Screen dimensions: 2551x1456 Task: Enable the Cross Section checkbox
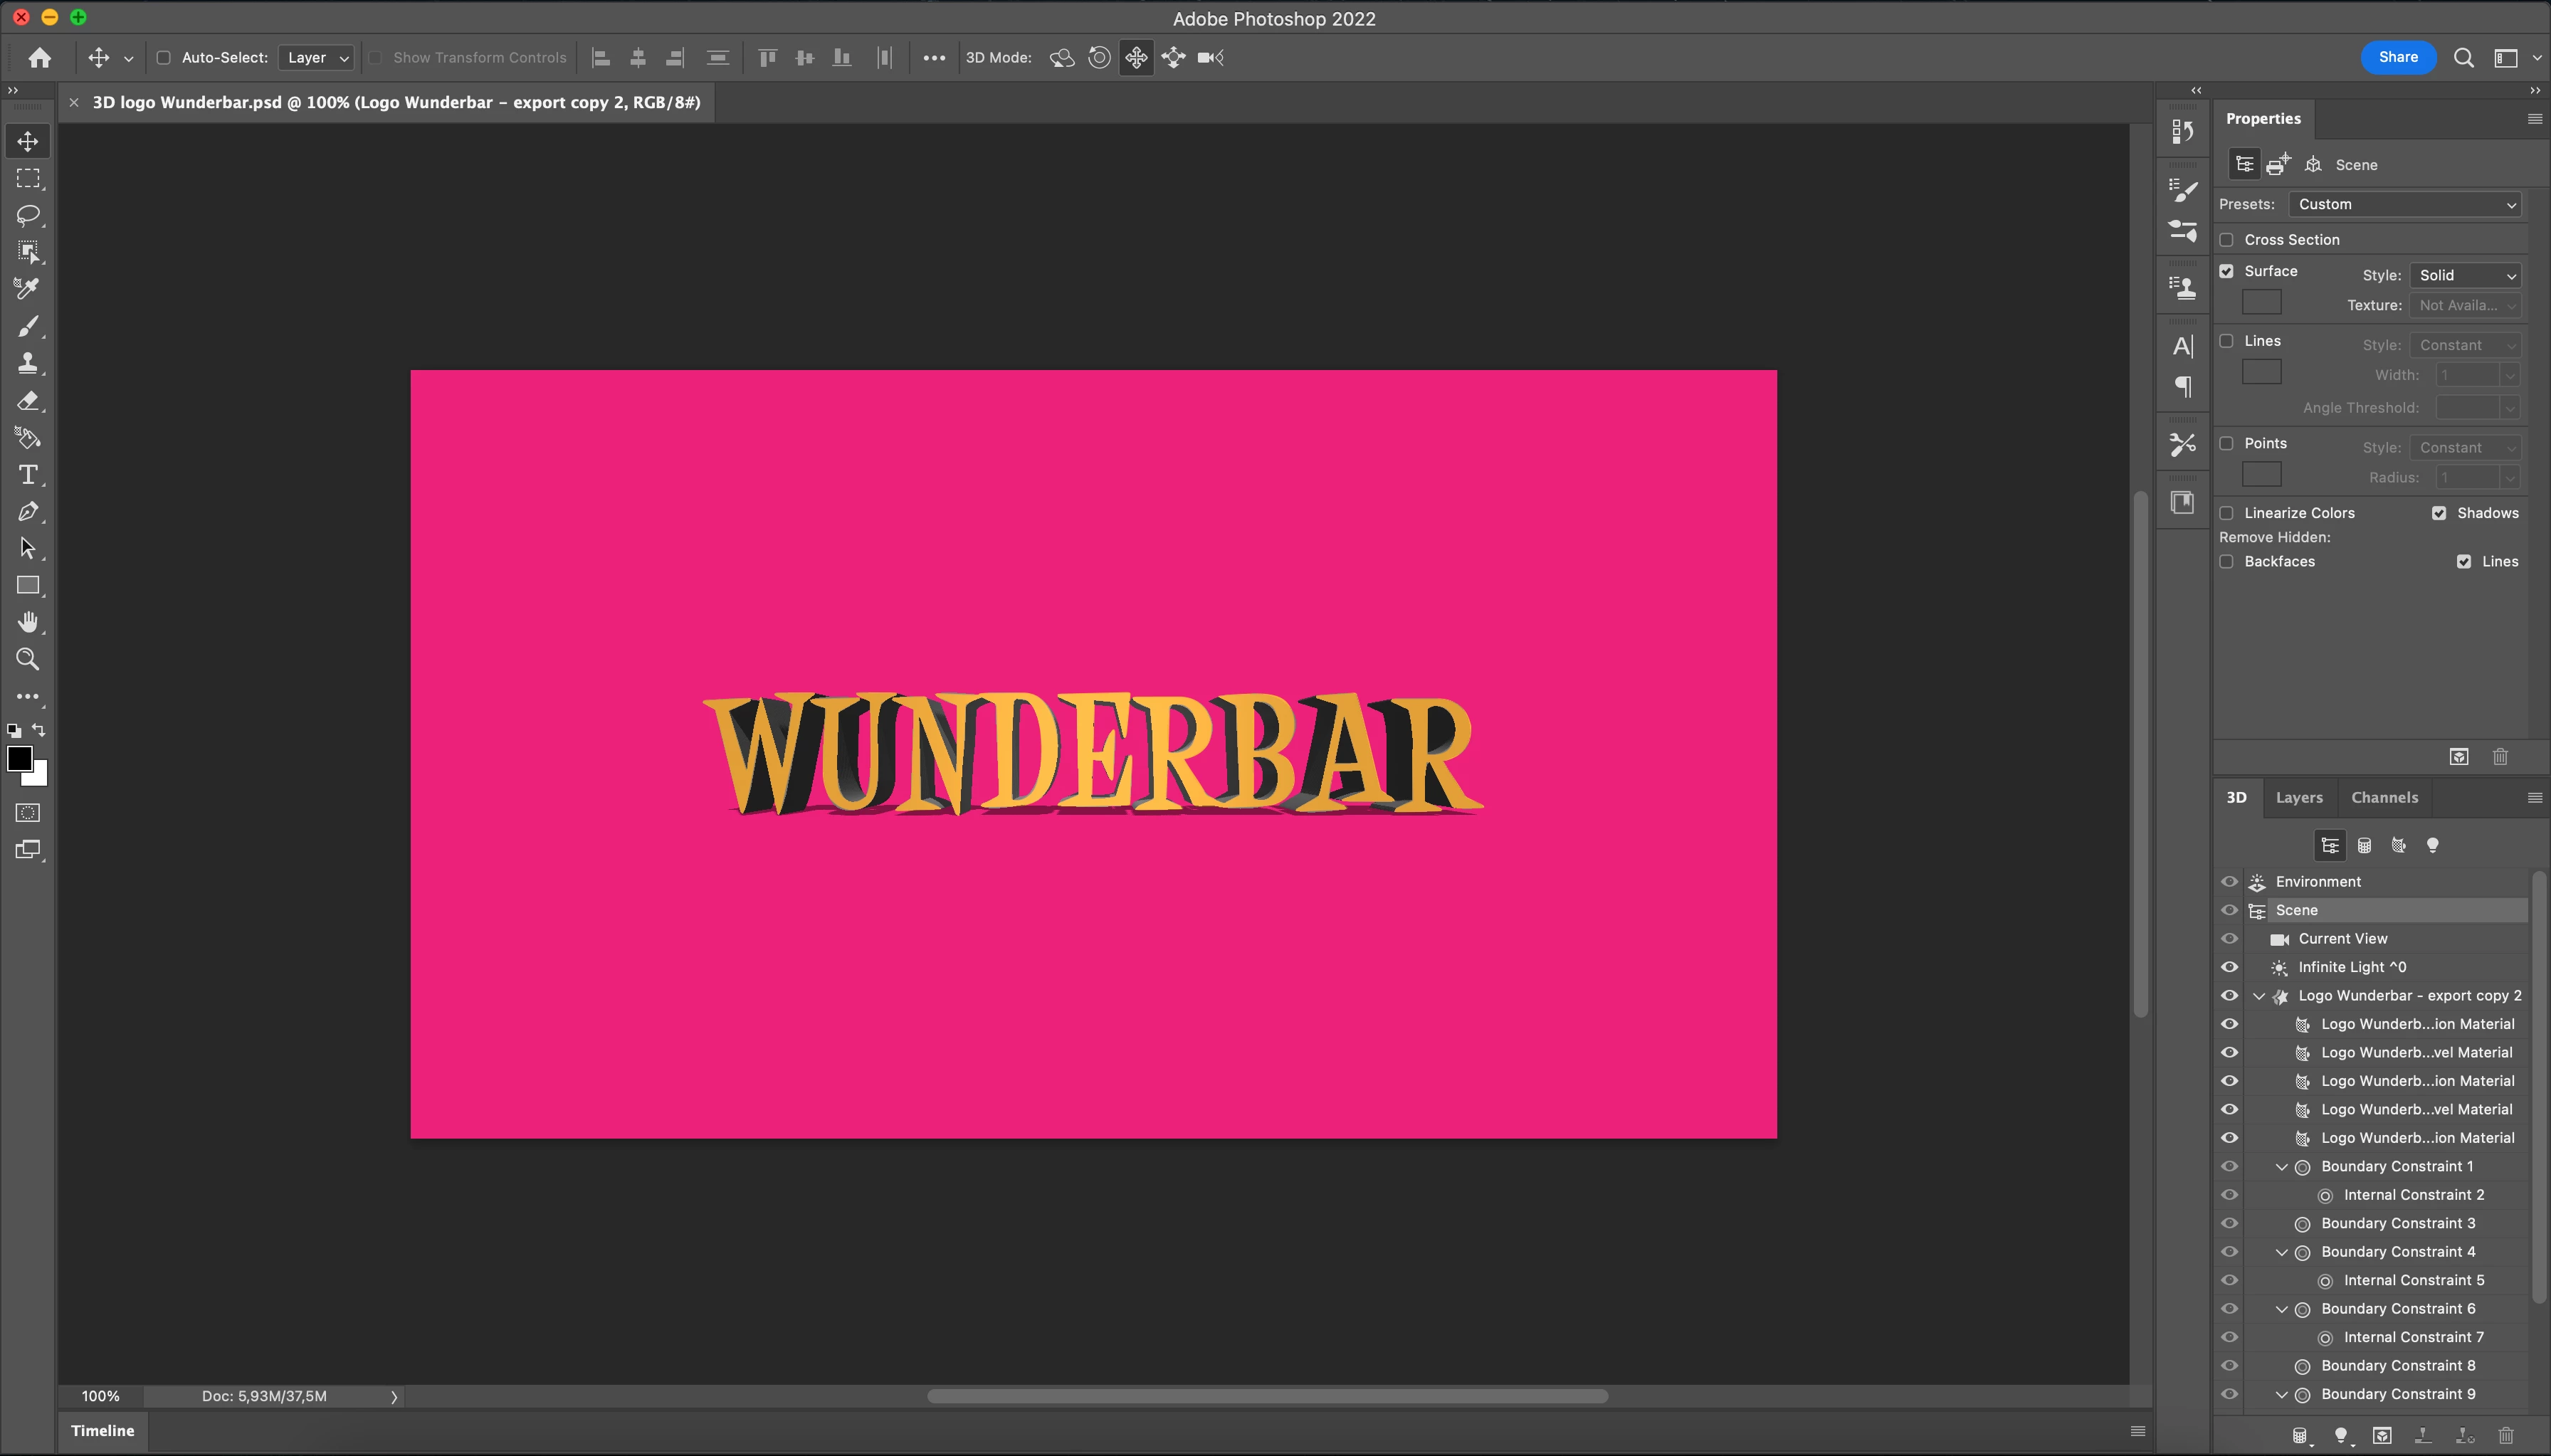tap(2227, 240)
